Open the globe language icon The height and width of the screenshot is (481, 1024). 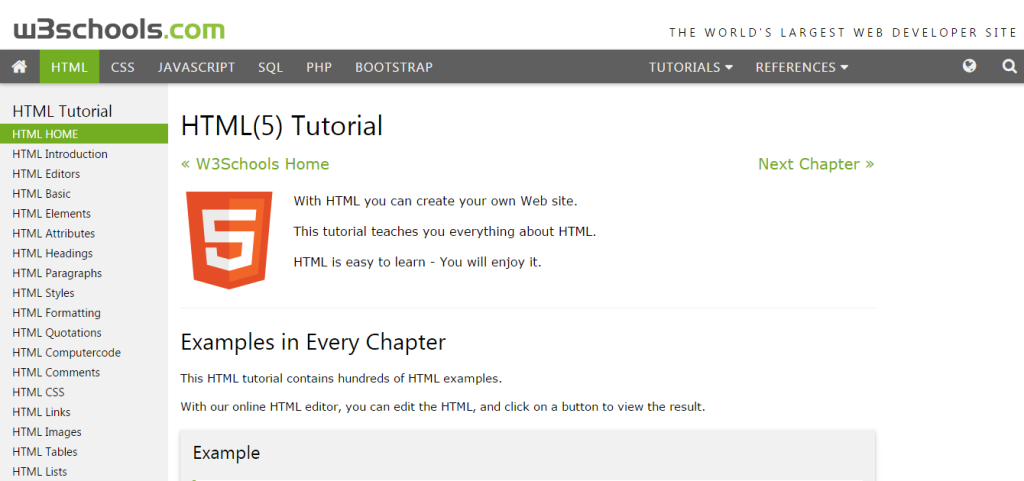pyautogui.click(x=969, y=67)
